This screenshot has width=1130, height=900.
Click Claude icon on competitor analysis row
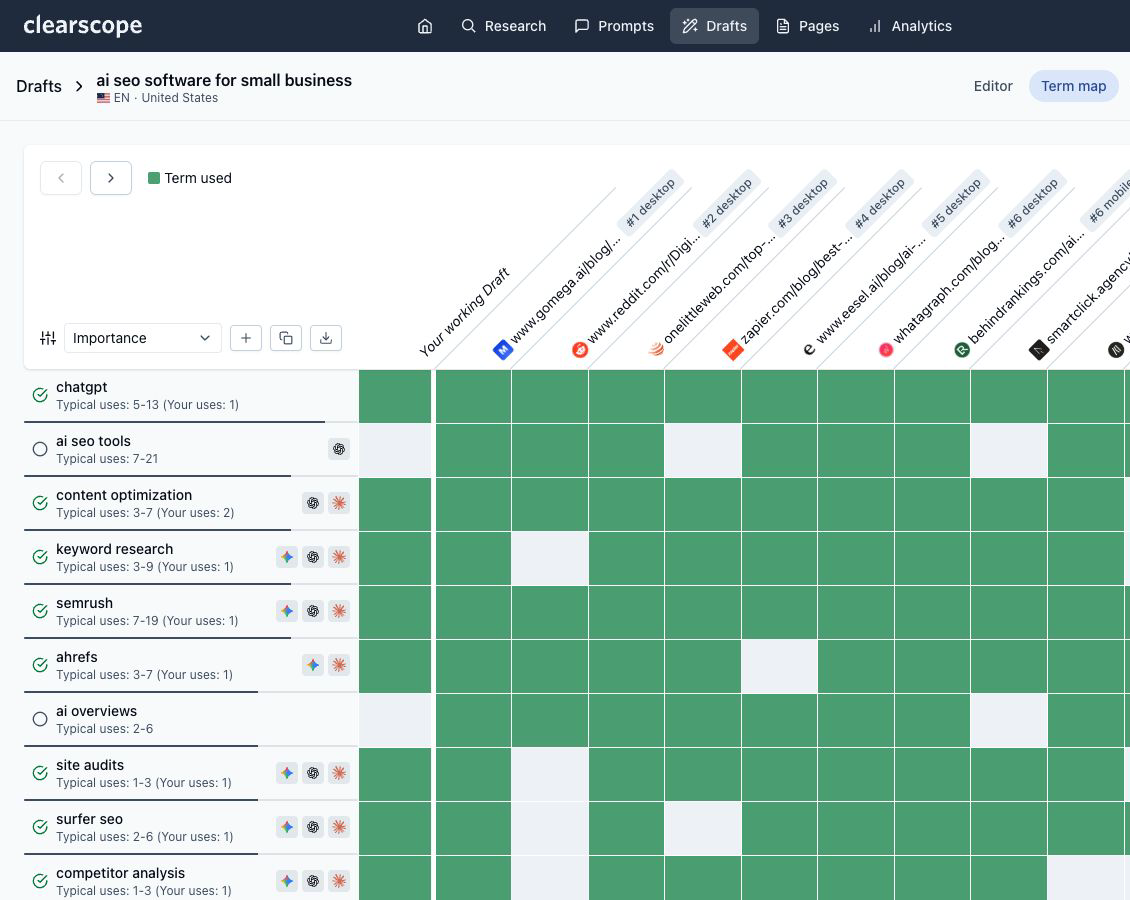click(x=339, y=881)
